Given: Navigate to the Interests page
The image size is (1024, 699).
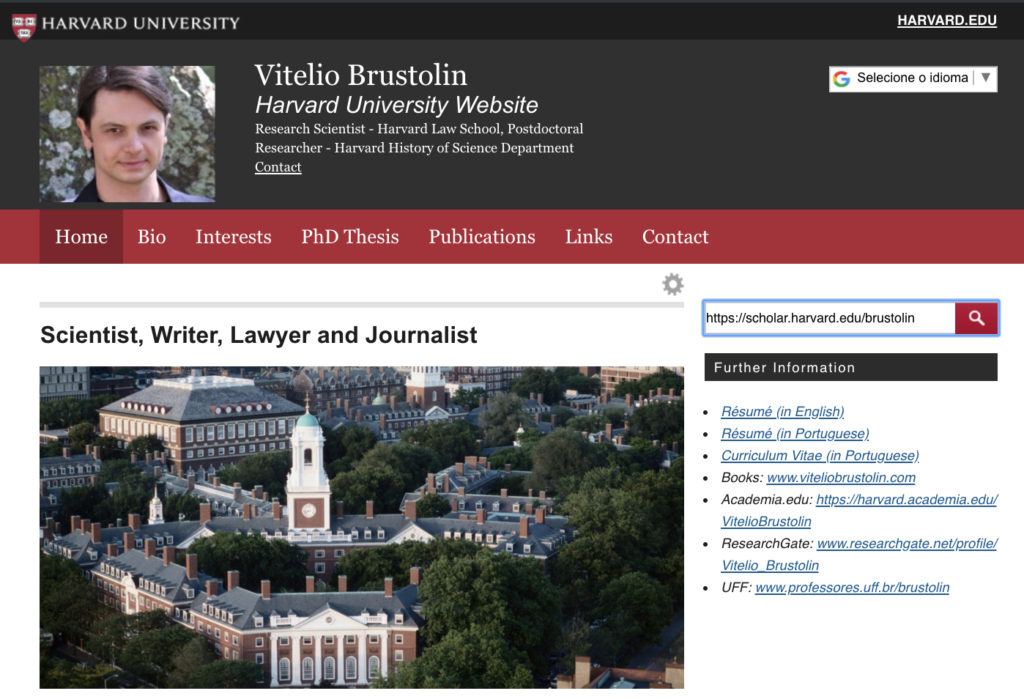Looking at the screenshot, I should 233,236.
